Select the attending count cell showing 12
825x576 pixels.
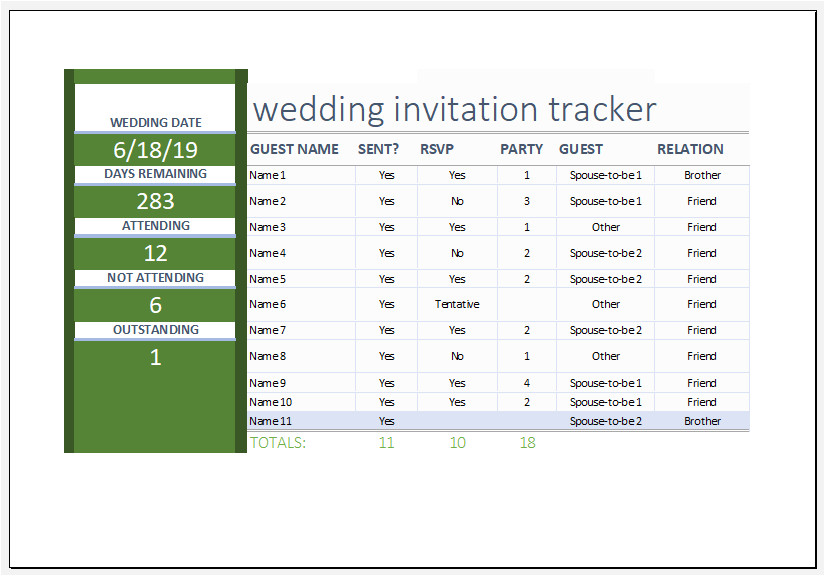[x=155, y=254]
